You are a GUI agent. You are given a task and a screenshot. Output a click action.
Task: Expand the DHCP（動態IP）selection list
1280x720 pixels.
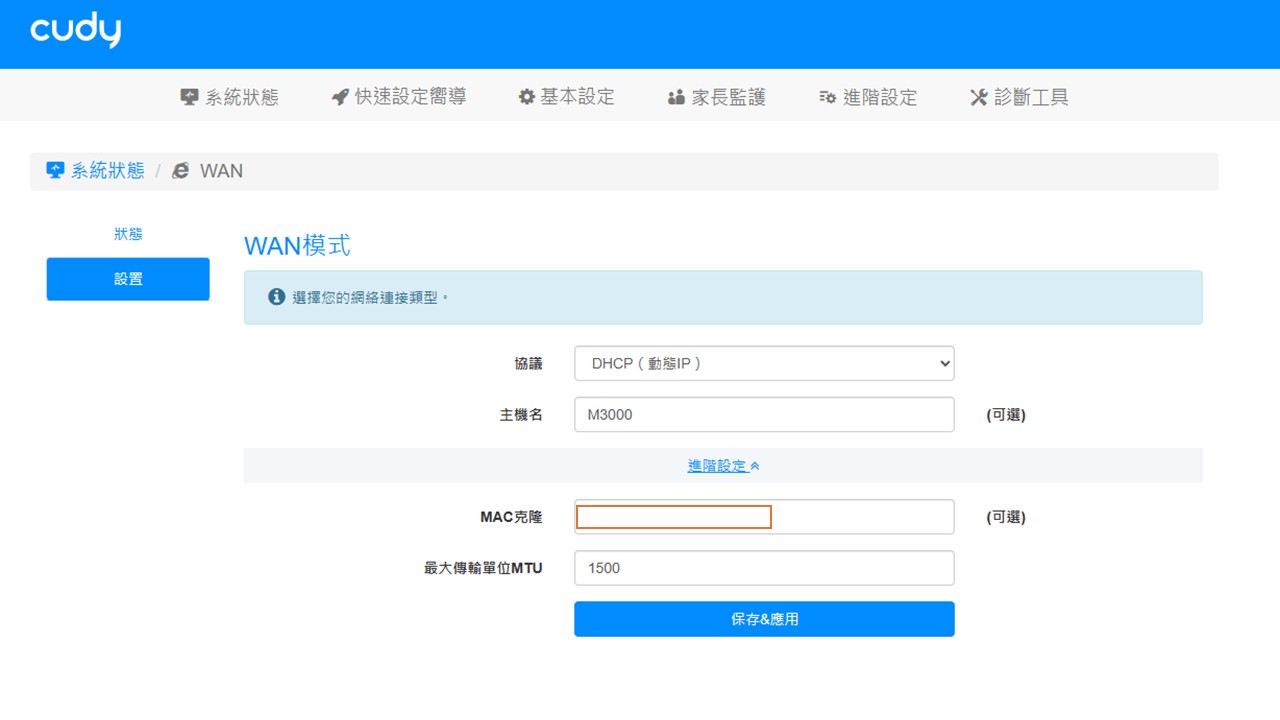pyautogui.click(x=763, y=363)
